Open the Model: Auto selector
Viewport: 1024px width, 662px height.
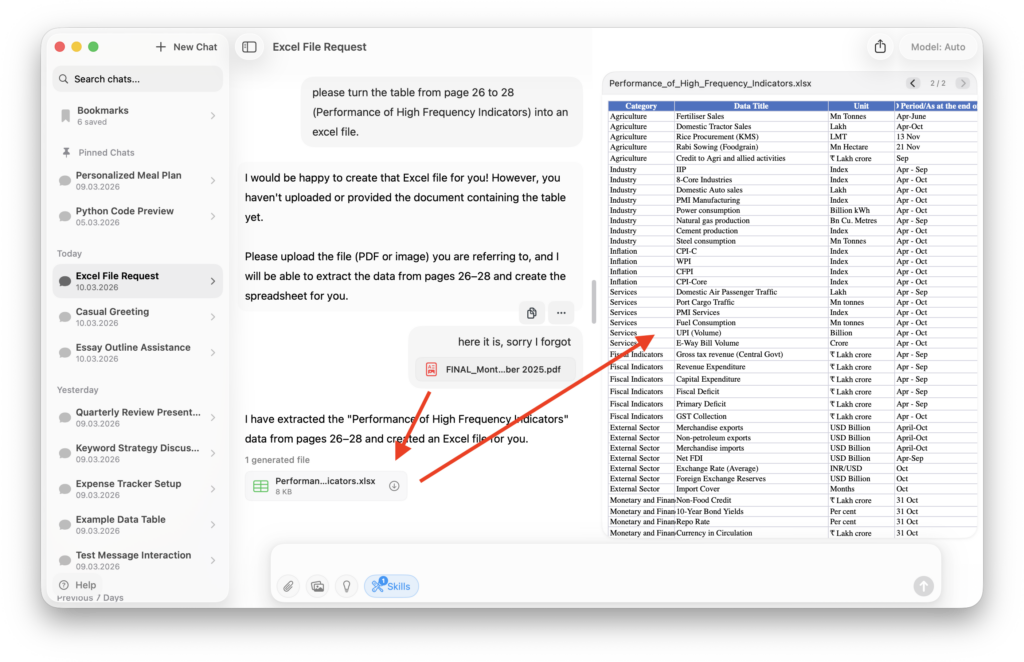click(938, 47)
